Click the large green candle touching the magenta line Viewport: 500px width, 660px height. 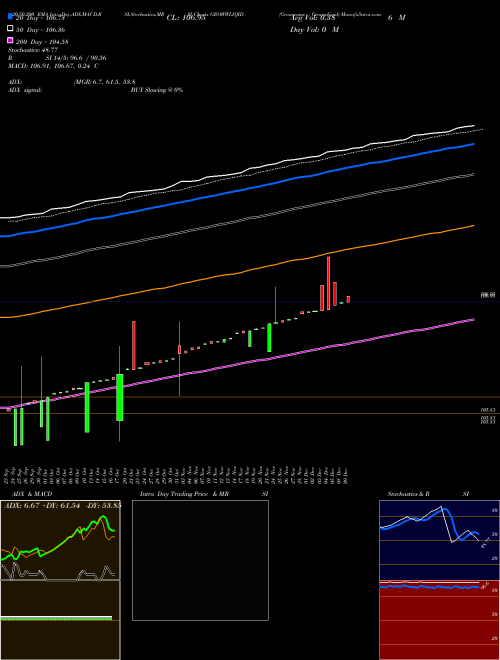(120, 397)
